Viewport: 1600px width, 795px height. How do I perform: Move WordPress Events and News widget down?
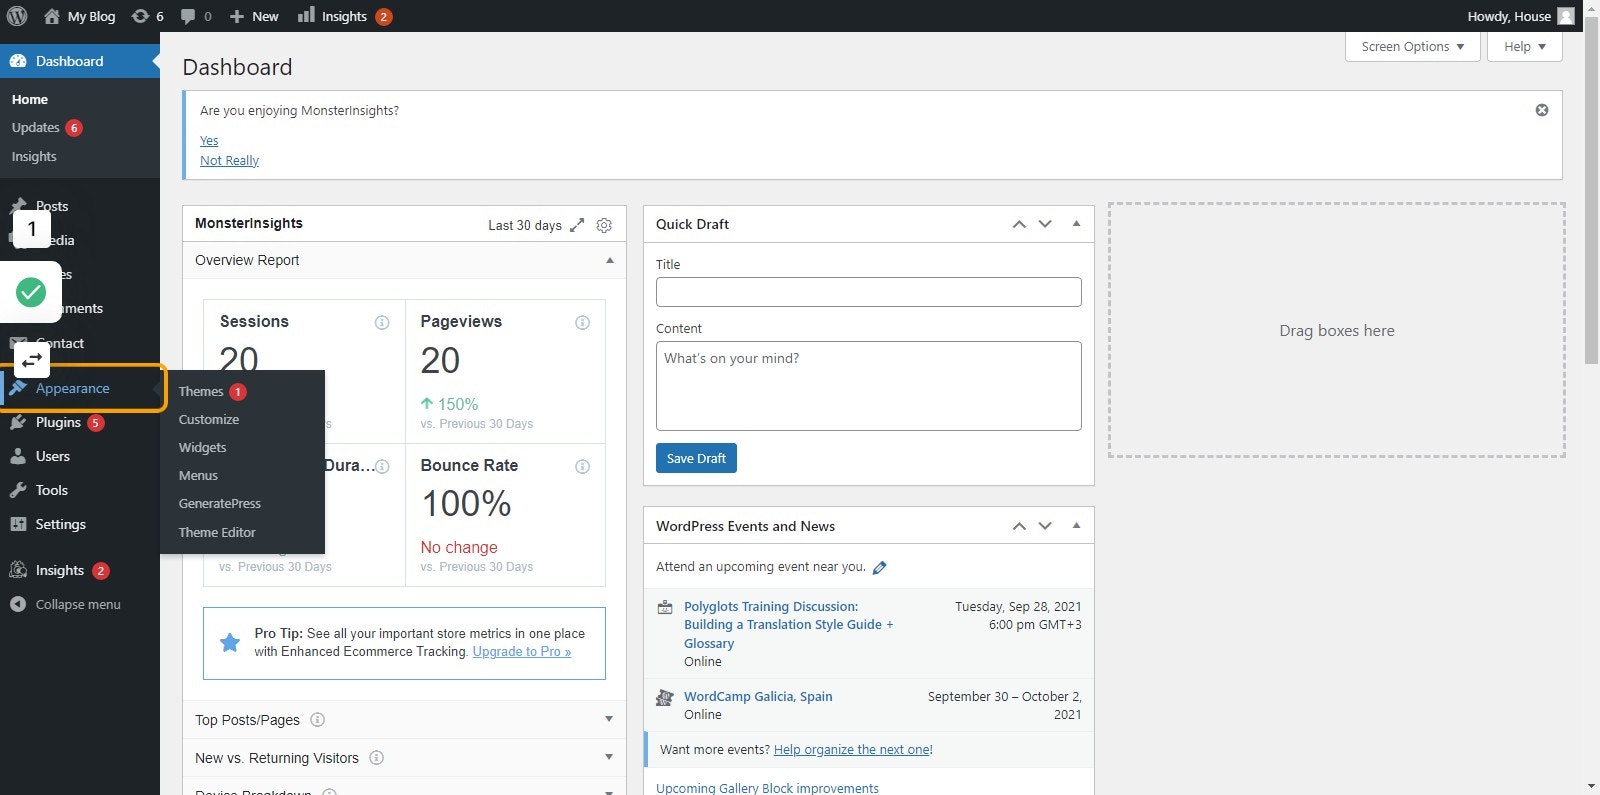point(1045,526)
